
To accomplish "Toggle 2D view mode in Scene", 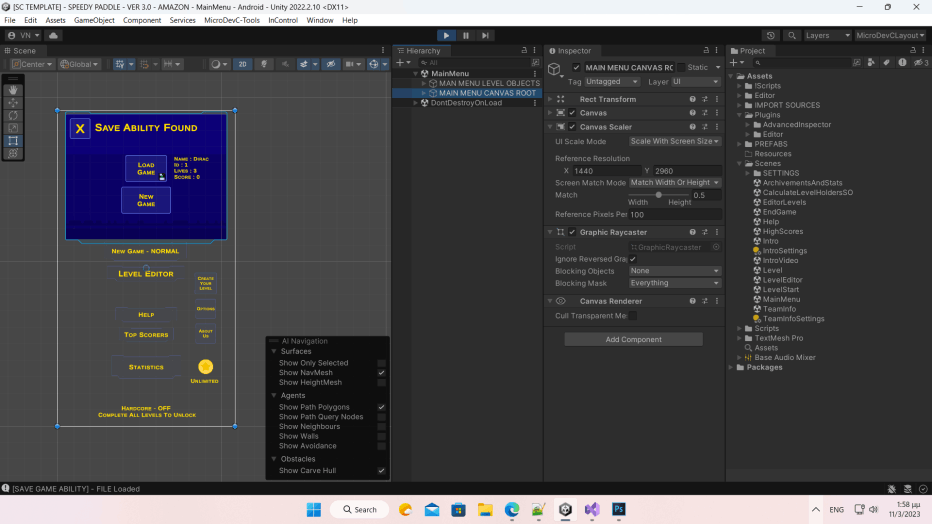I will pos(242,64).
